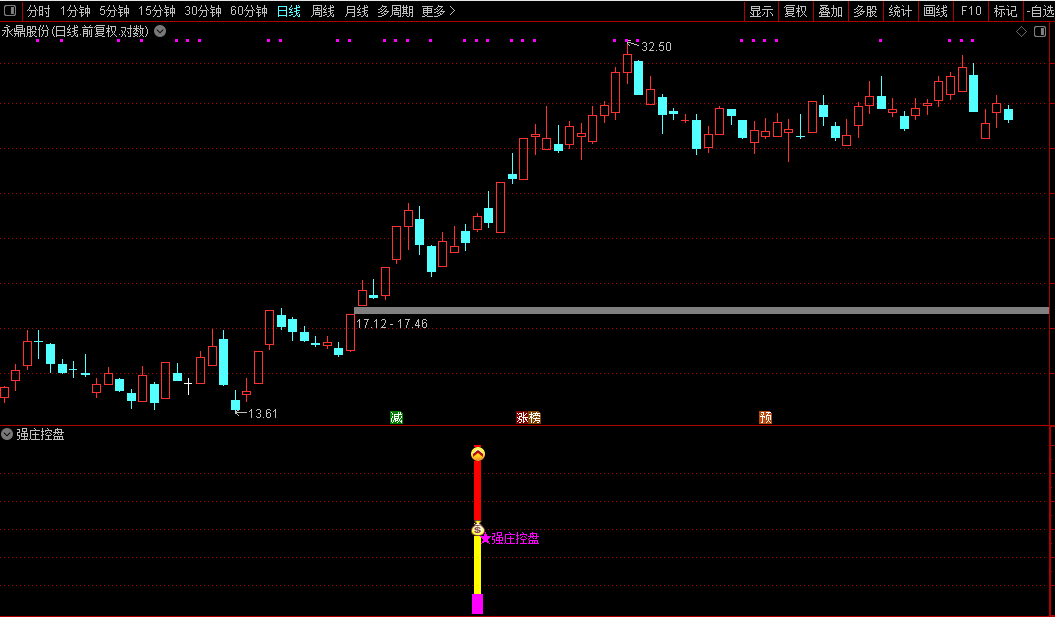The height and width of the screenshot is (617, 1055).
Task: Click the 标记 mark button
Action: [1005, 11]
